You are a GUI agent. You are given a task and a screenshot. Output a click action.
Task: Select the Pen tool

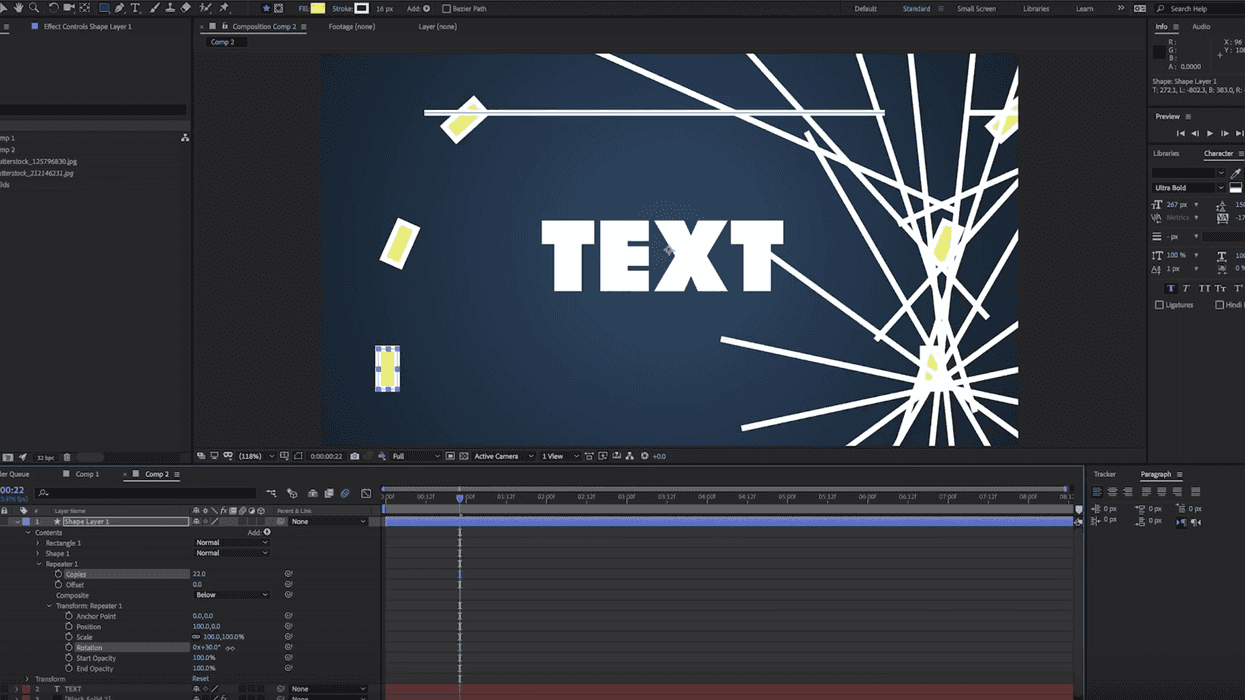pos(120,8)
